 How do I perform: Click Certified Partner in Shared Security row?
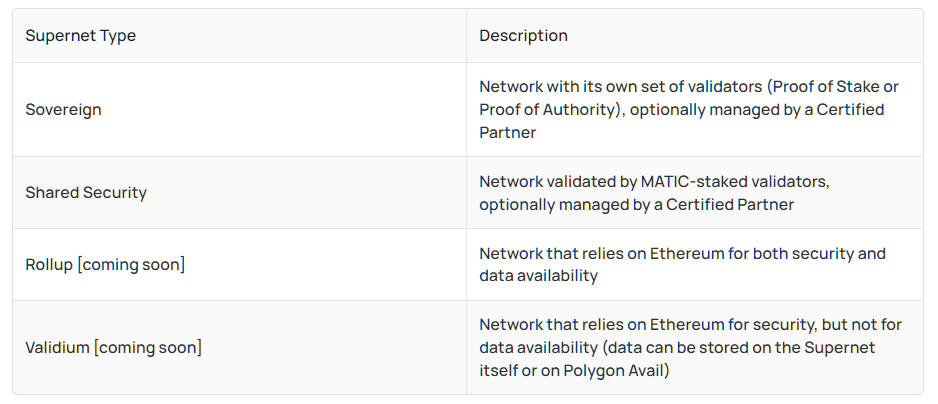(730, 205)
